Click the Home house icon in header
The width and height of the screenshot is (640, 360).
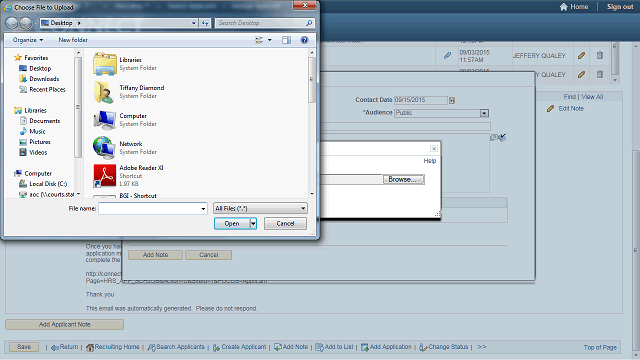tap(564, 7)
